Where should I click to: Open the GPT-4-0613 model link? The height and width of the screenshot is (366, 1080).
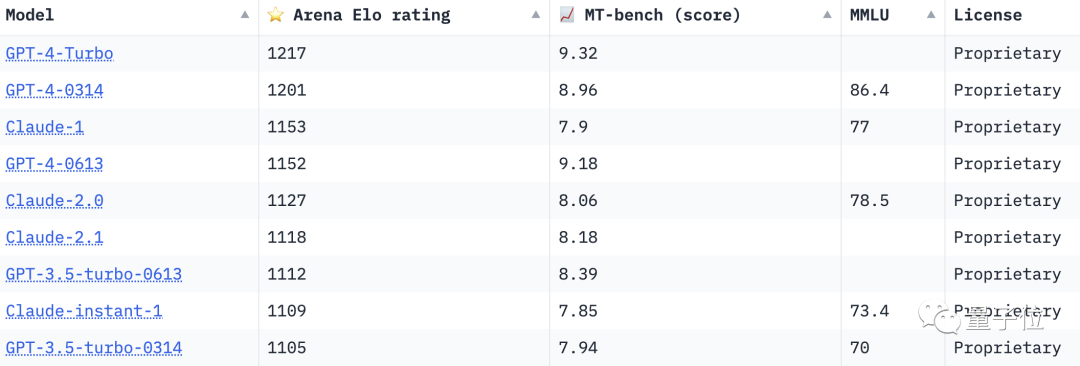(x=55, y=164)
